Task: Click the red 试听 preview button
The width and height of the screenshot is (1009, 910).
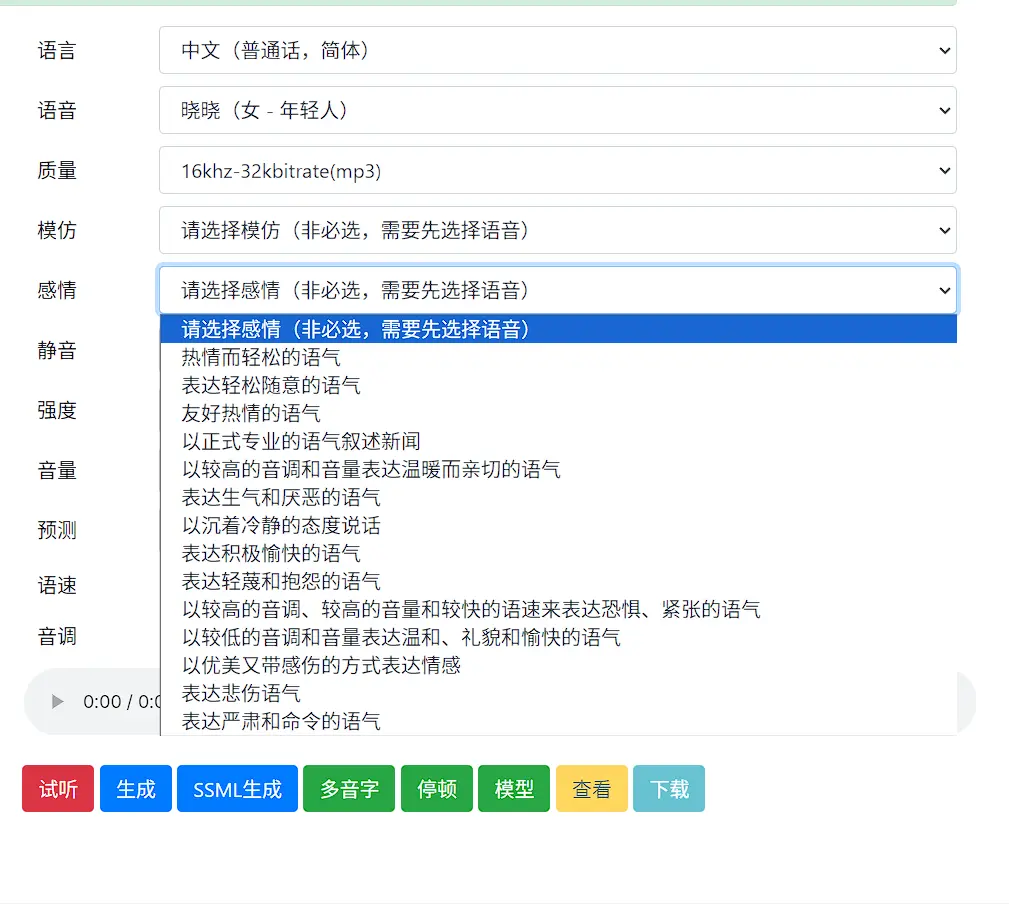Action: point(58,789)
